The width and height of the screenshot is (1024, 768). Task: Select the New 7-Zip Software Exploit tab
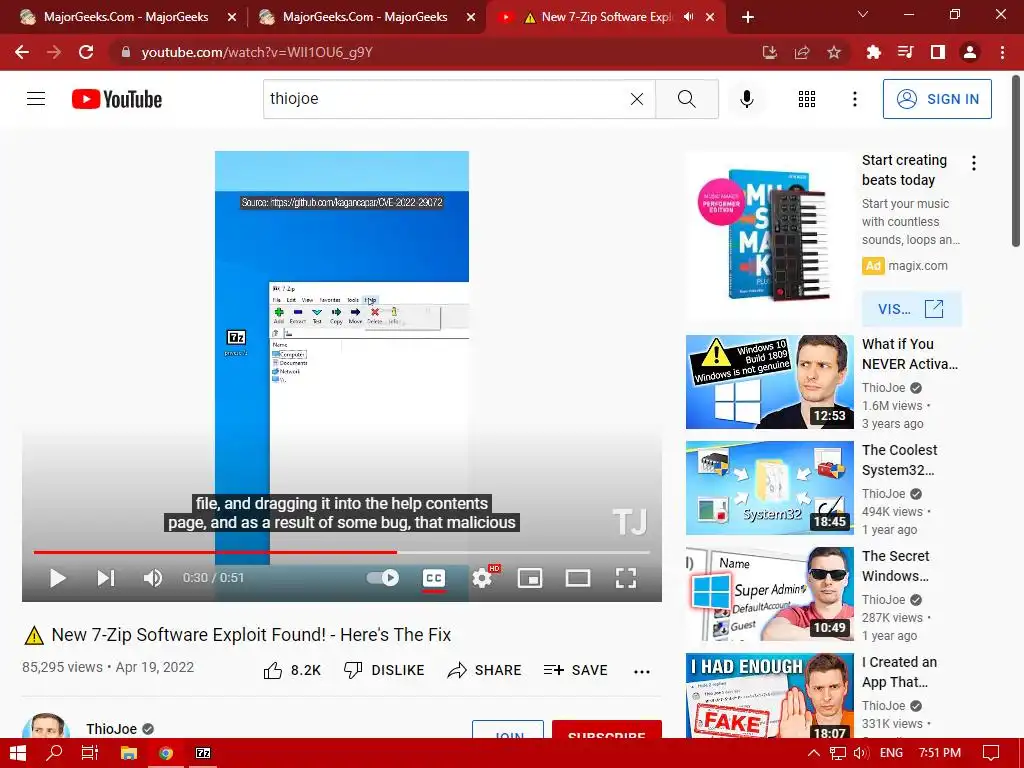(598, 17)
